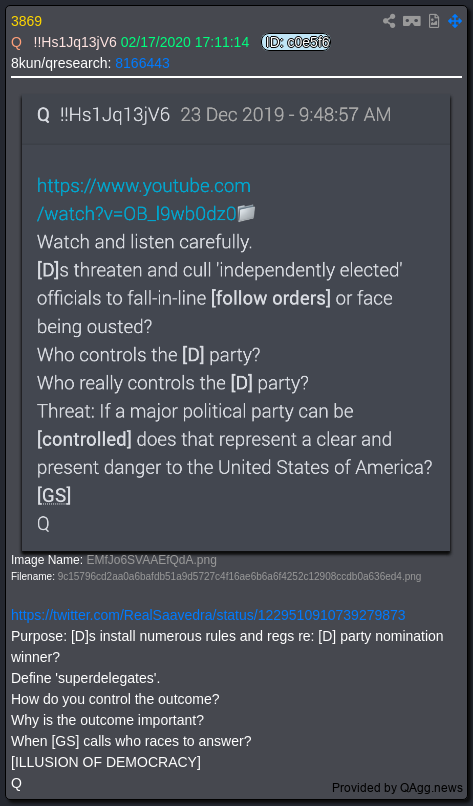The image size is (473, 806).
Task: Click the underlined [GS] abbreviation in image
Action: pos(54,496)
